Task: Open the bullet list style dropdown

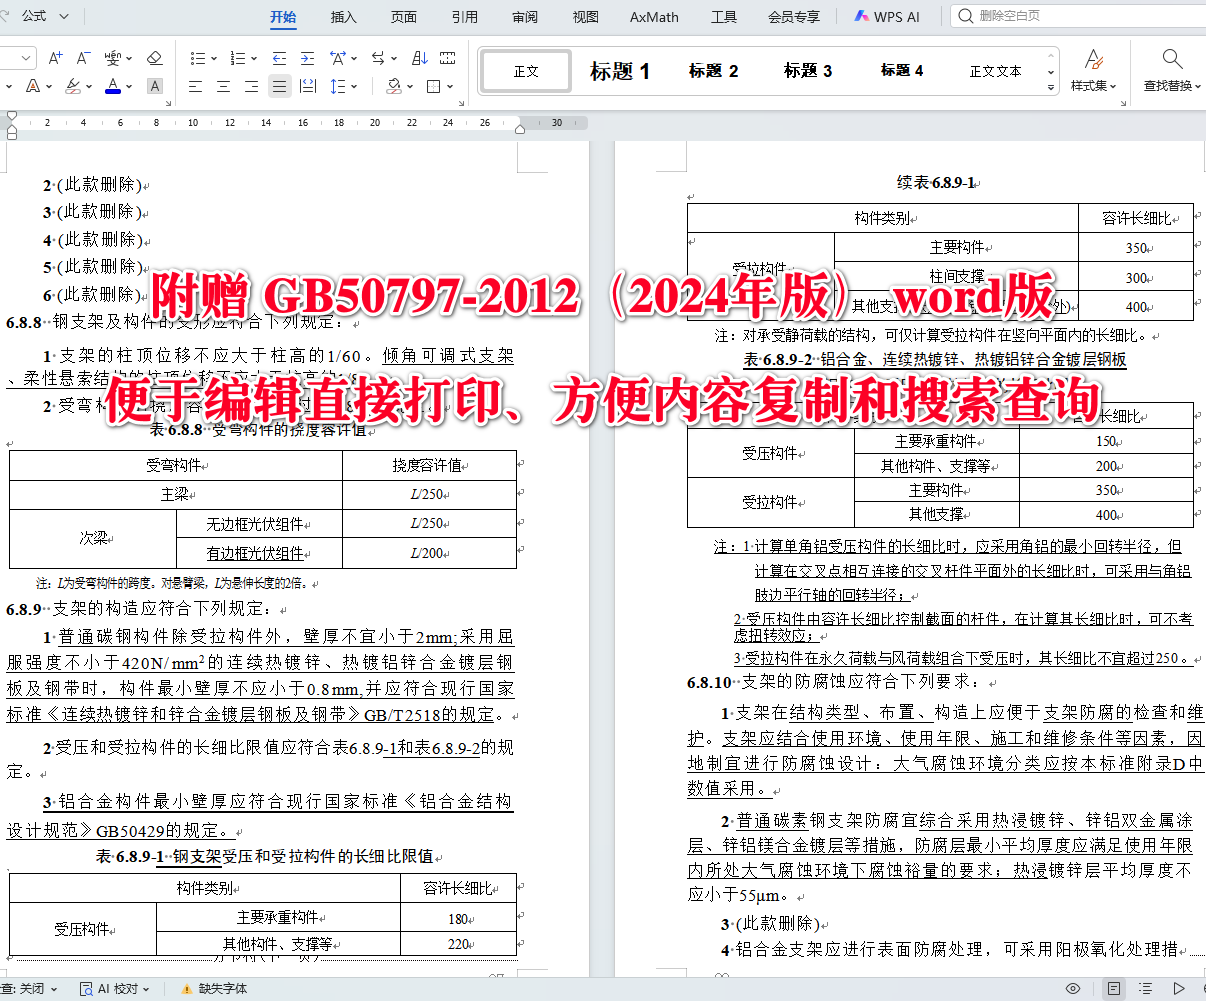Action: tap(214, 57)
